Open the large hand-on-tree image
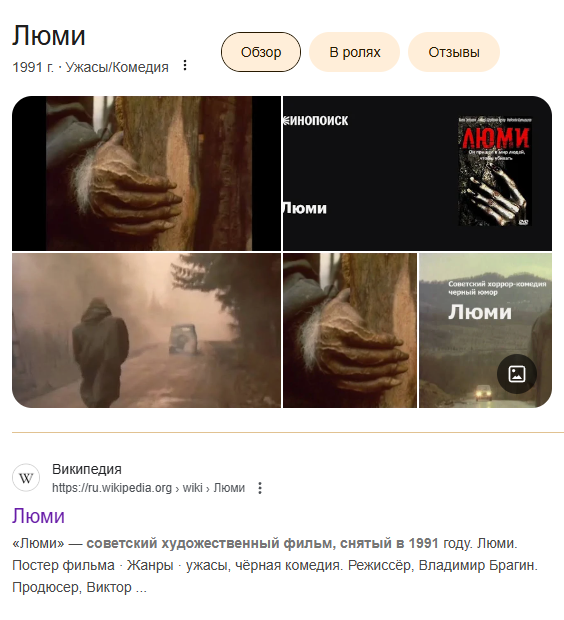564x620 pixels. [x=146, y=174]
